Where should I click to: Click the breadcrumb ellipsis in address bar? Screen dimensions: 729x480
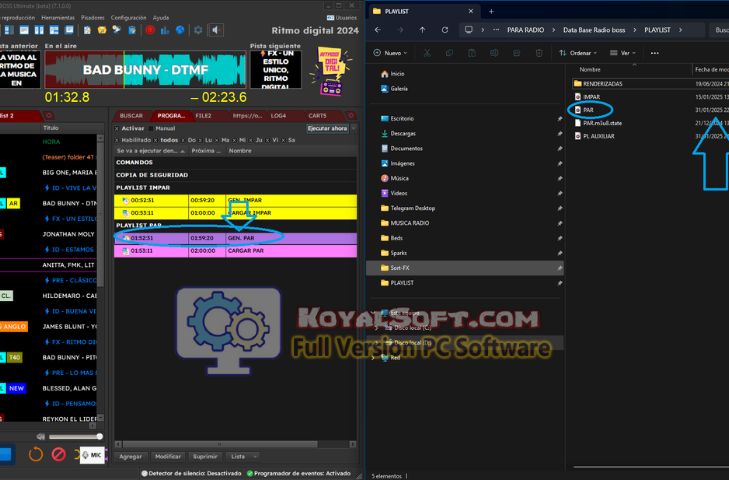point(496,30)
